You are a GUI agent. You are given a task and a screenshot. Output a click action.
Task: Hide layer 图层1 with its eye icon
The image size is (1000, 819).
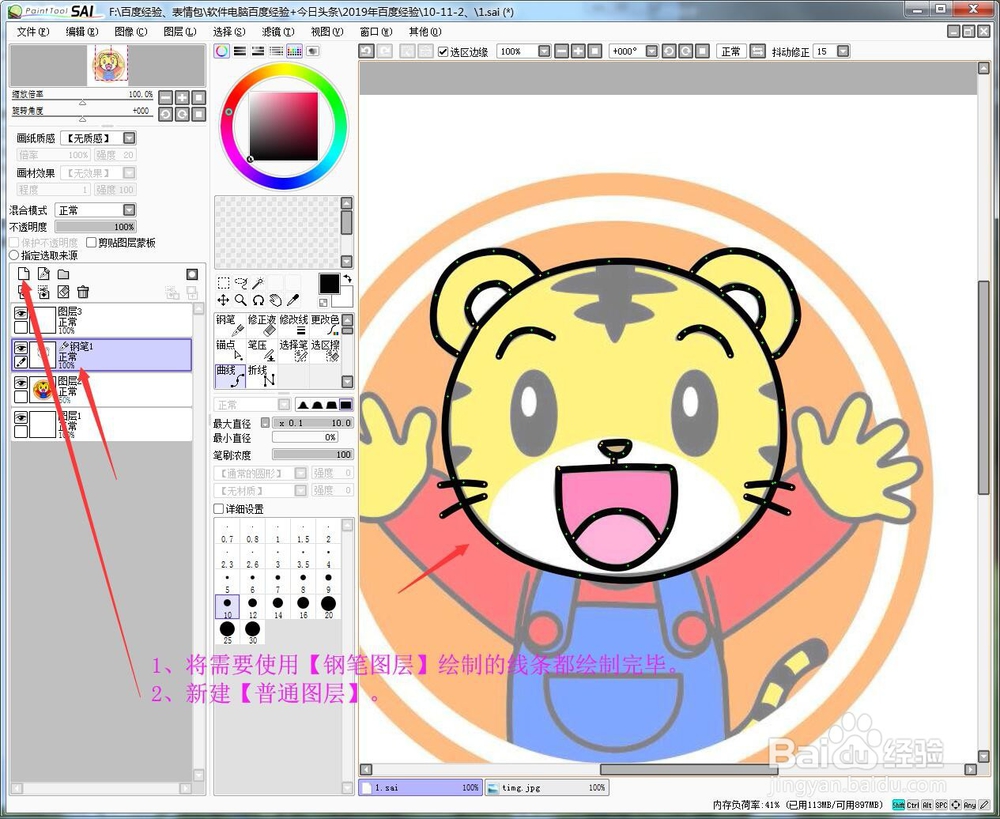[21, 418]
